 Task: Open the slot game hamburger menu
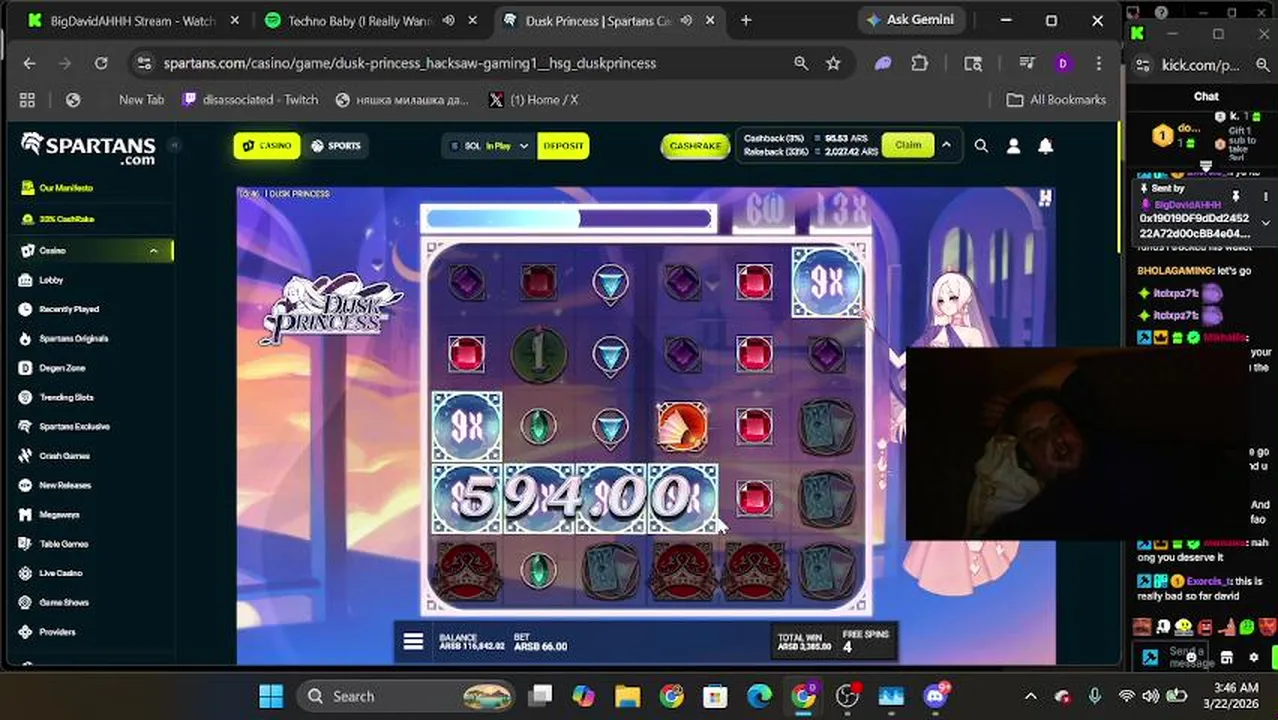click(413, 642)
